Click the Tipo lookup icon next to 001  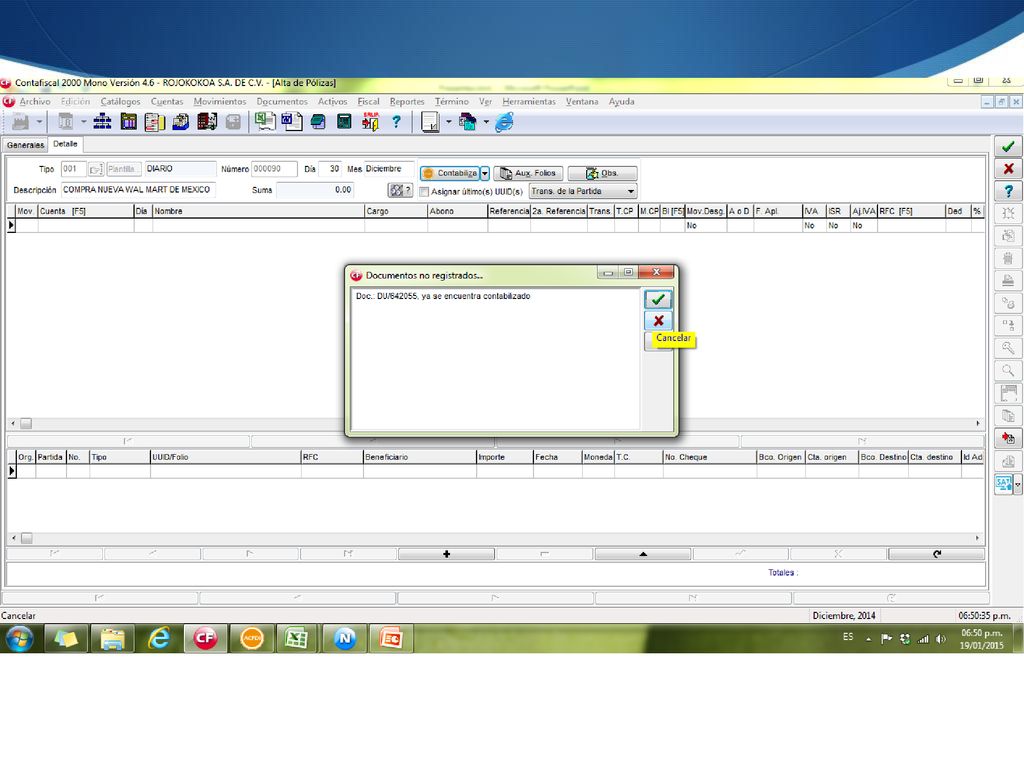coord(95,169)
